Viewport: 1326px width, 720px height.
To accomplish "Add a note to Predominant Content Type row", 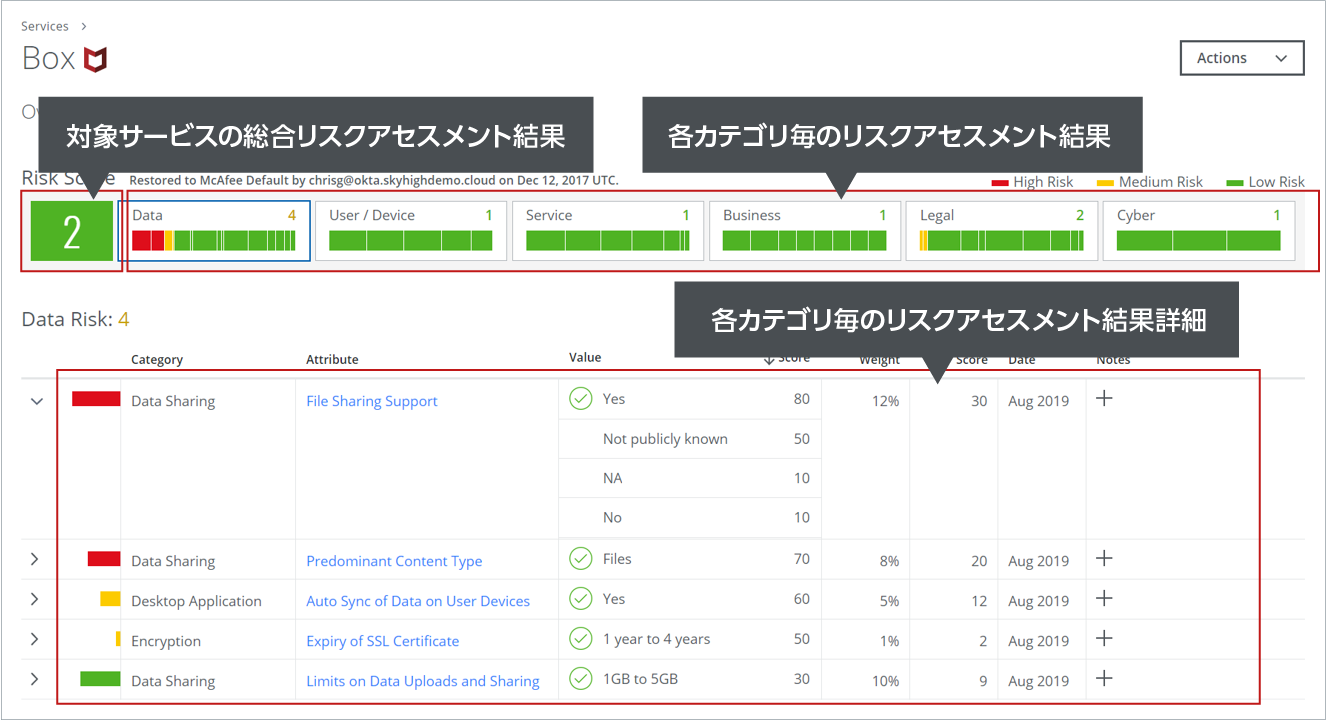I will pyautogui.click(x=1104, y=558).
